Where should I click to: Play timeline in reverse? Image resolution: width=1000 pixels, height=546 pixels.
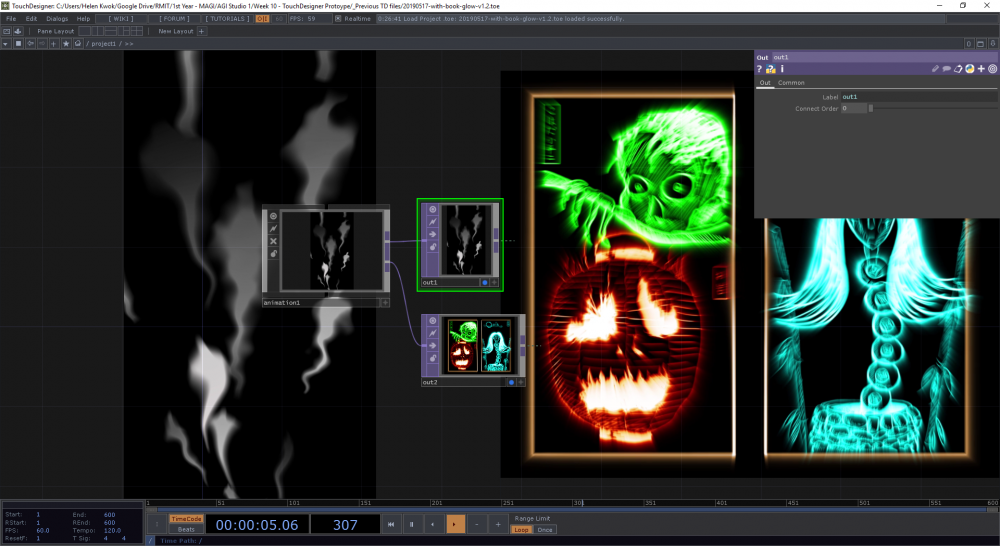pyautogui.click(x=433, y=524)
